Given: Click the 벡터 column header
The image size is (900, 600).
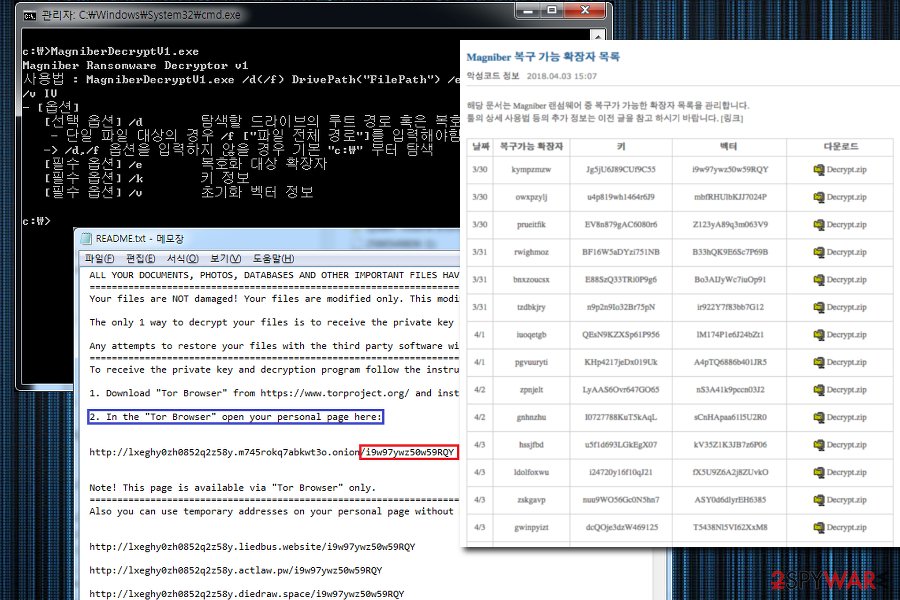Looking at the screenshot, I should pyautogui.click(x=728, y=146).
